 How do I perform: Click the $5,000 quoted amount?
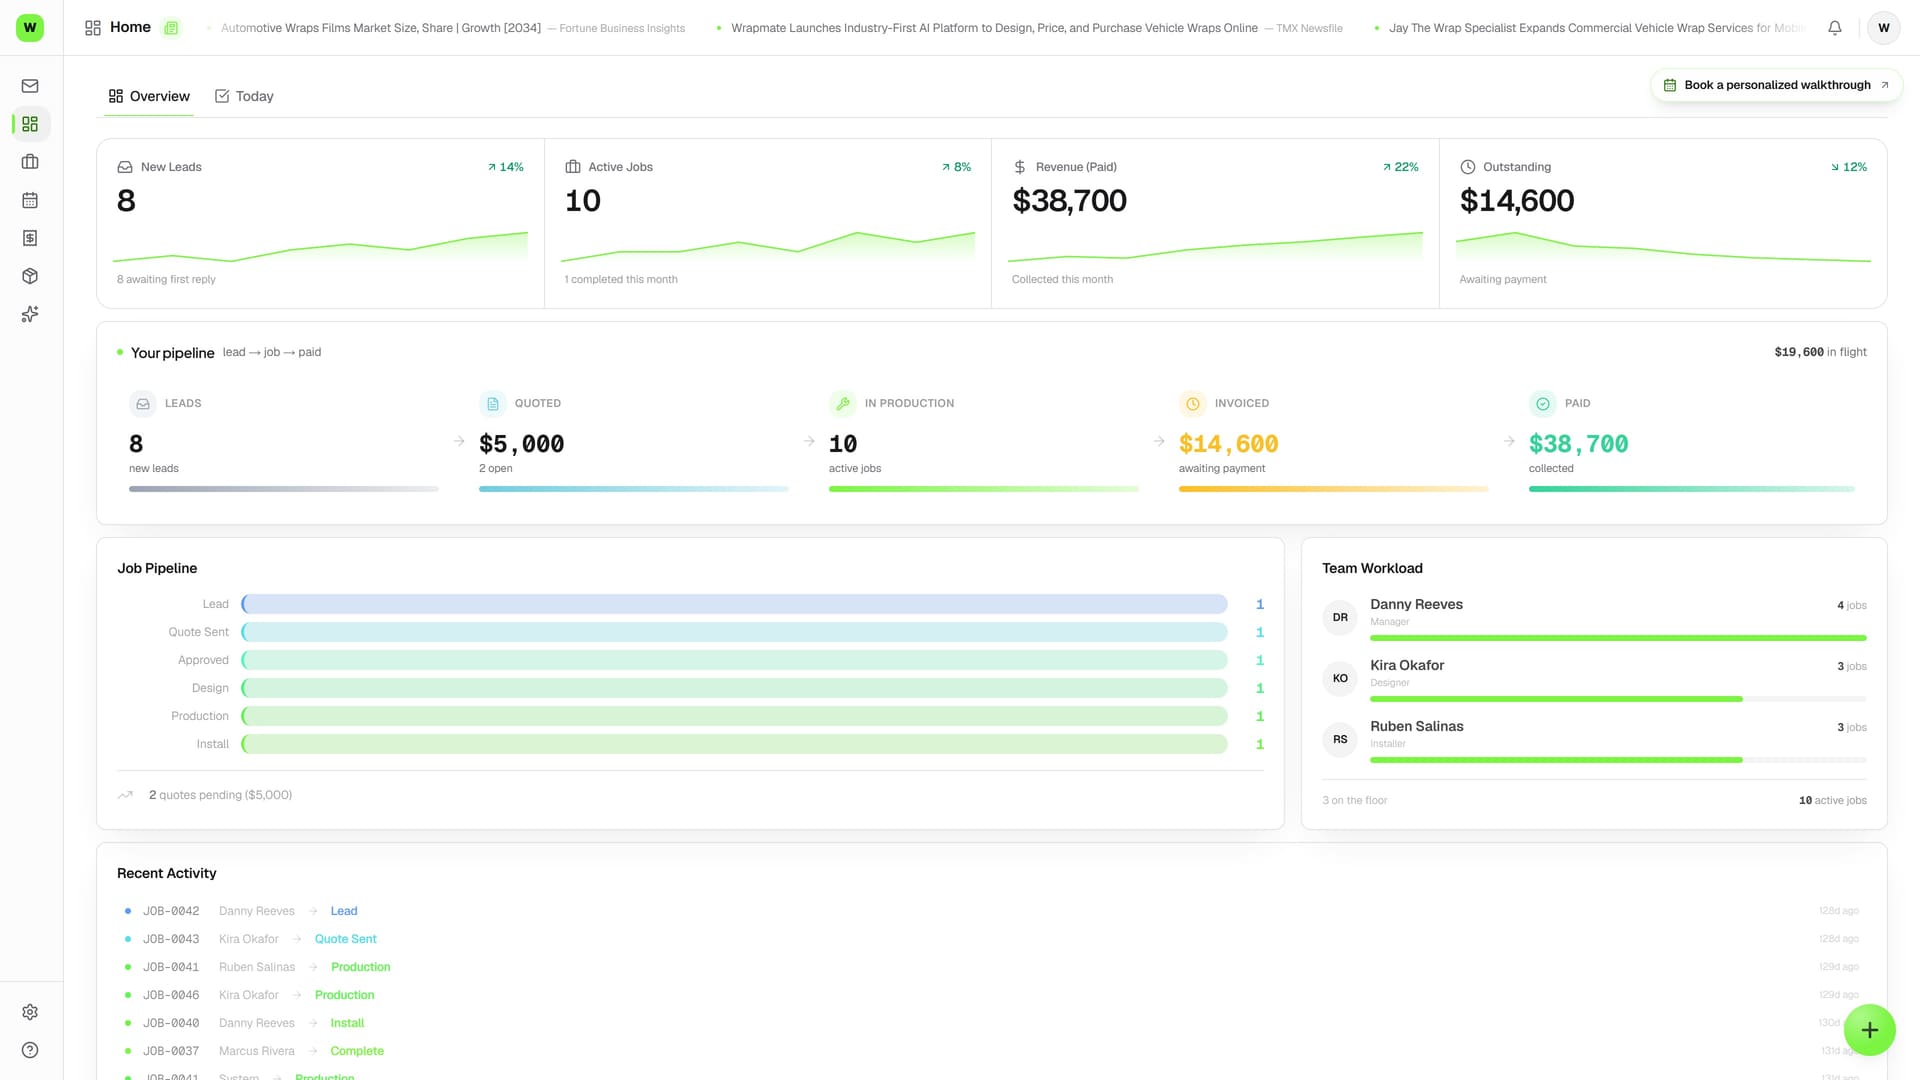click(x=521, y=444)
